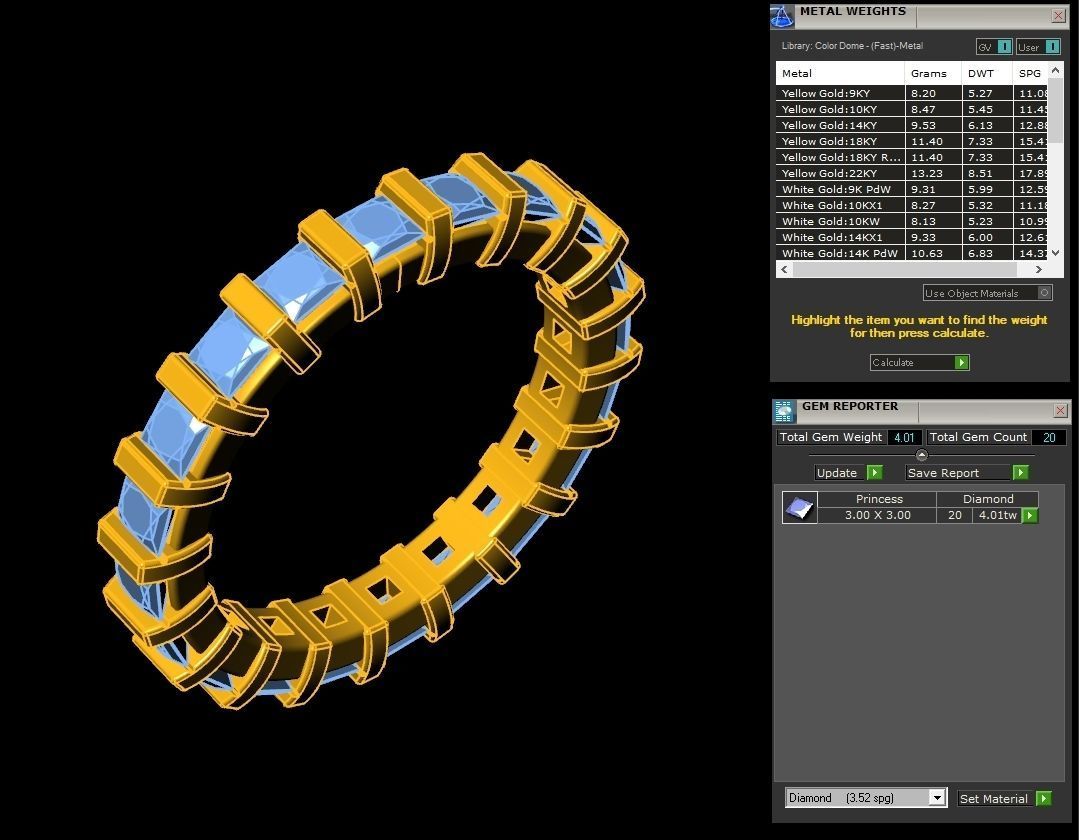The height and width of the screenshot is (840, 1079).
Task: Select the White Gold:14KX1 row
Action: pyautogui.click(x=912, y=237)
